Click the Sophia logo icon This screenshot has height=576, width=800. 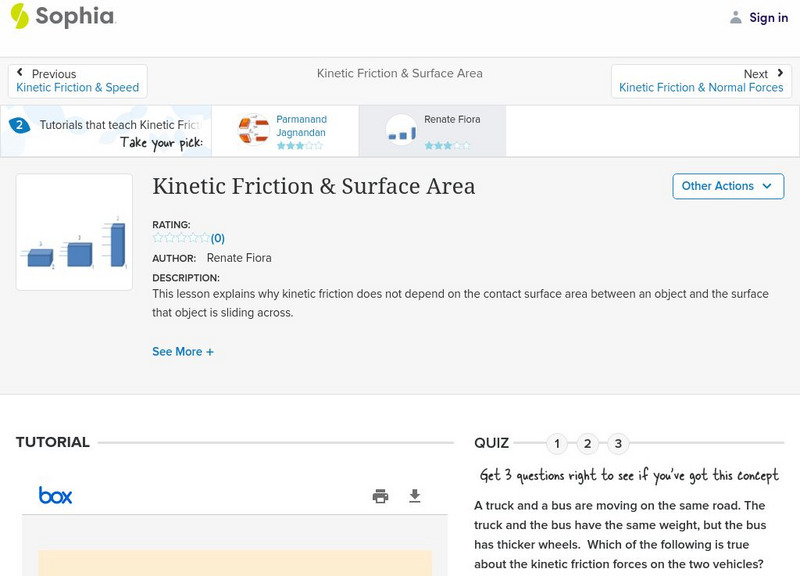click(x=19, y=16)
